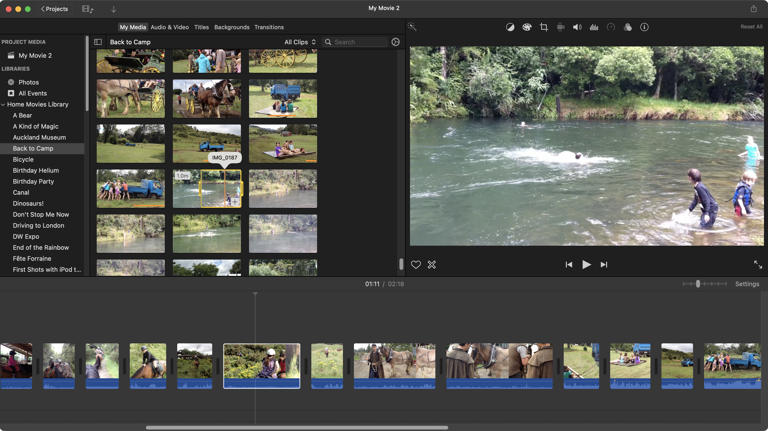Open the Backgrounds tab
The image size is (768, 431).
[232, 27]
